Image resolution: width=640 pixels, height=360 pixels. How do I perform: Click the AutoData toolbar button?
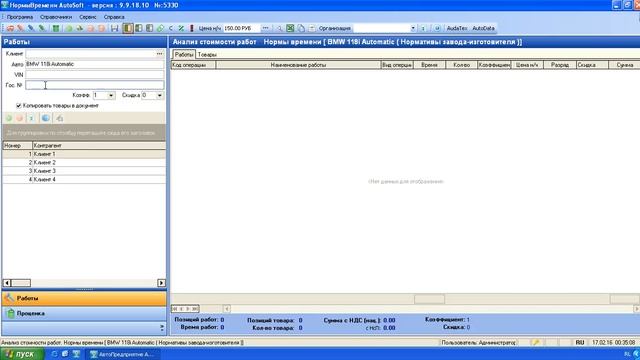click(x=483, y=28)
